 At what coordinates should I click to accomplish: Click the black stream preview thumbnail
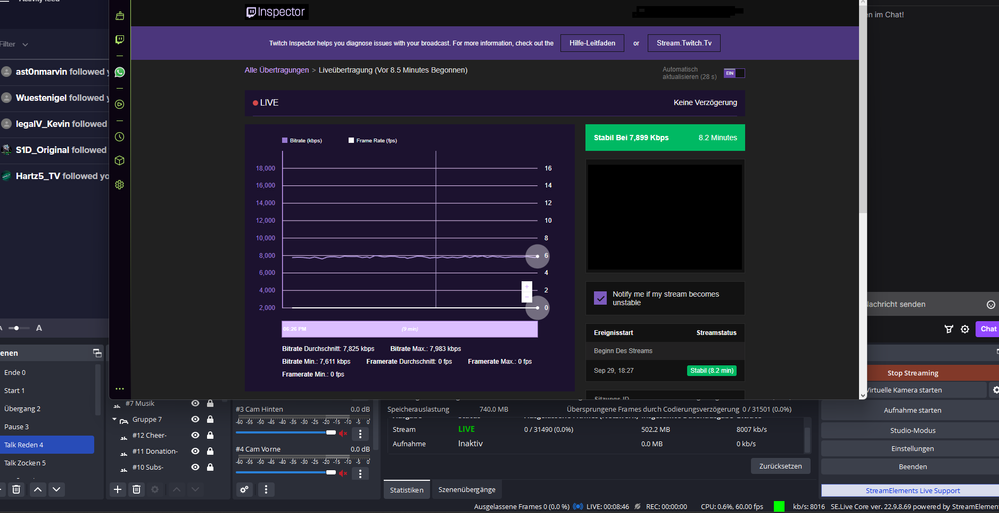665,217
